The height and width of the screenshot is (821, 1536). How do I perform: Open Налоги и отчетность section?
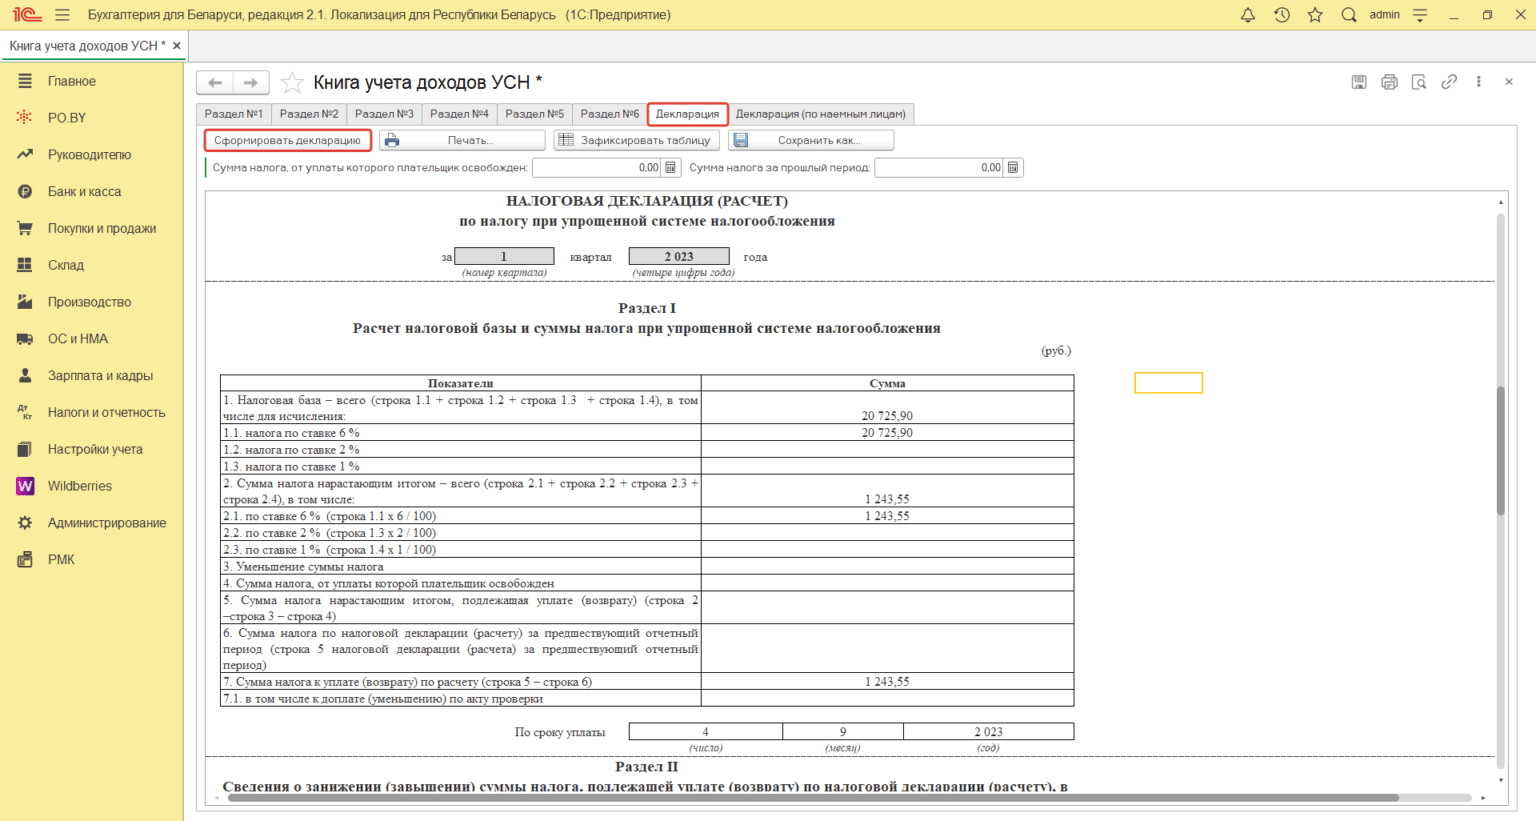click(106, 412)
